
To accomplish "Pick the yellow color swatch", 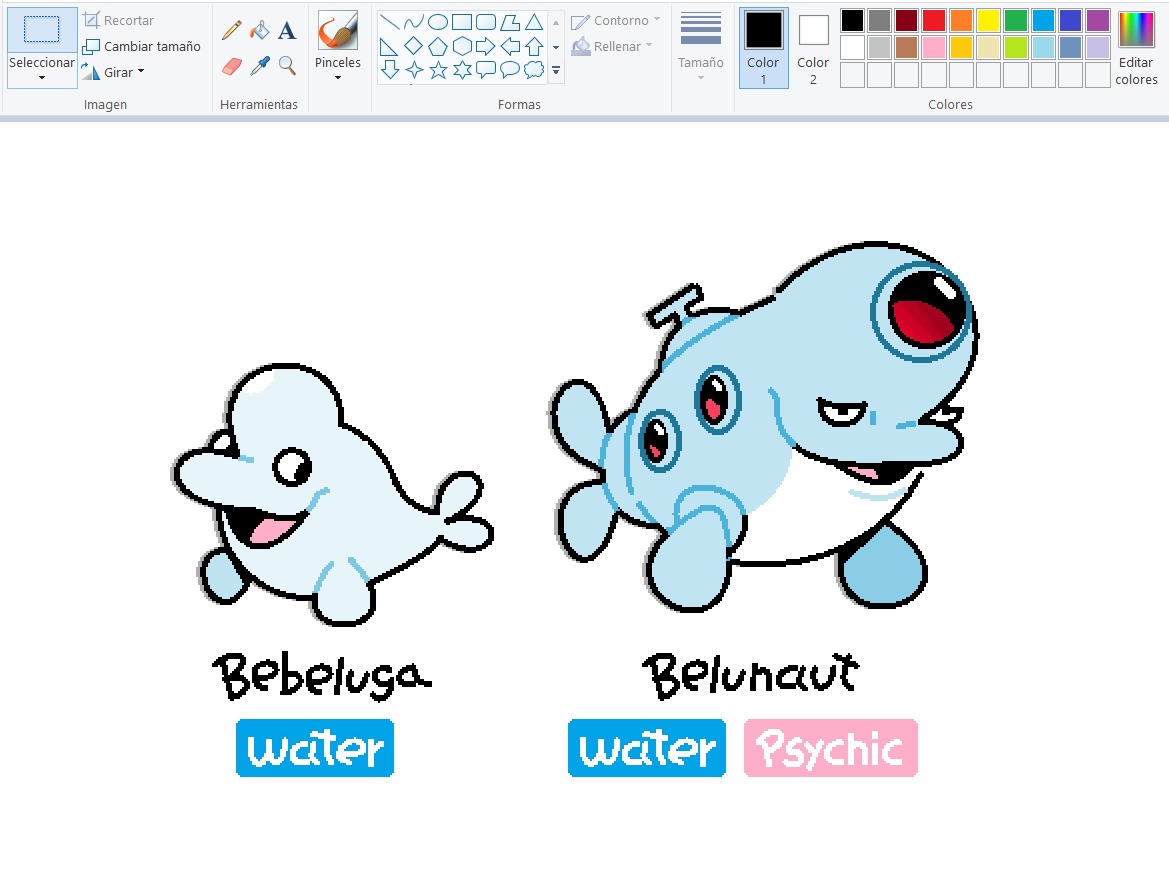I will (989, 20).
